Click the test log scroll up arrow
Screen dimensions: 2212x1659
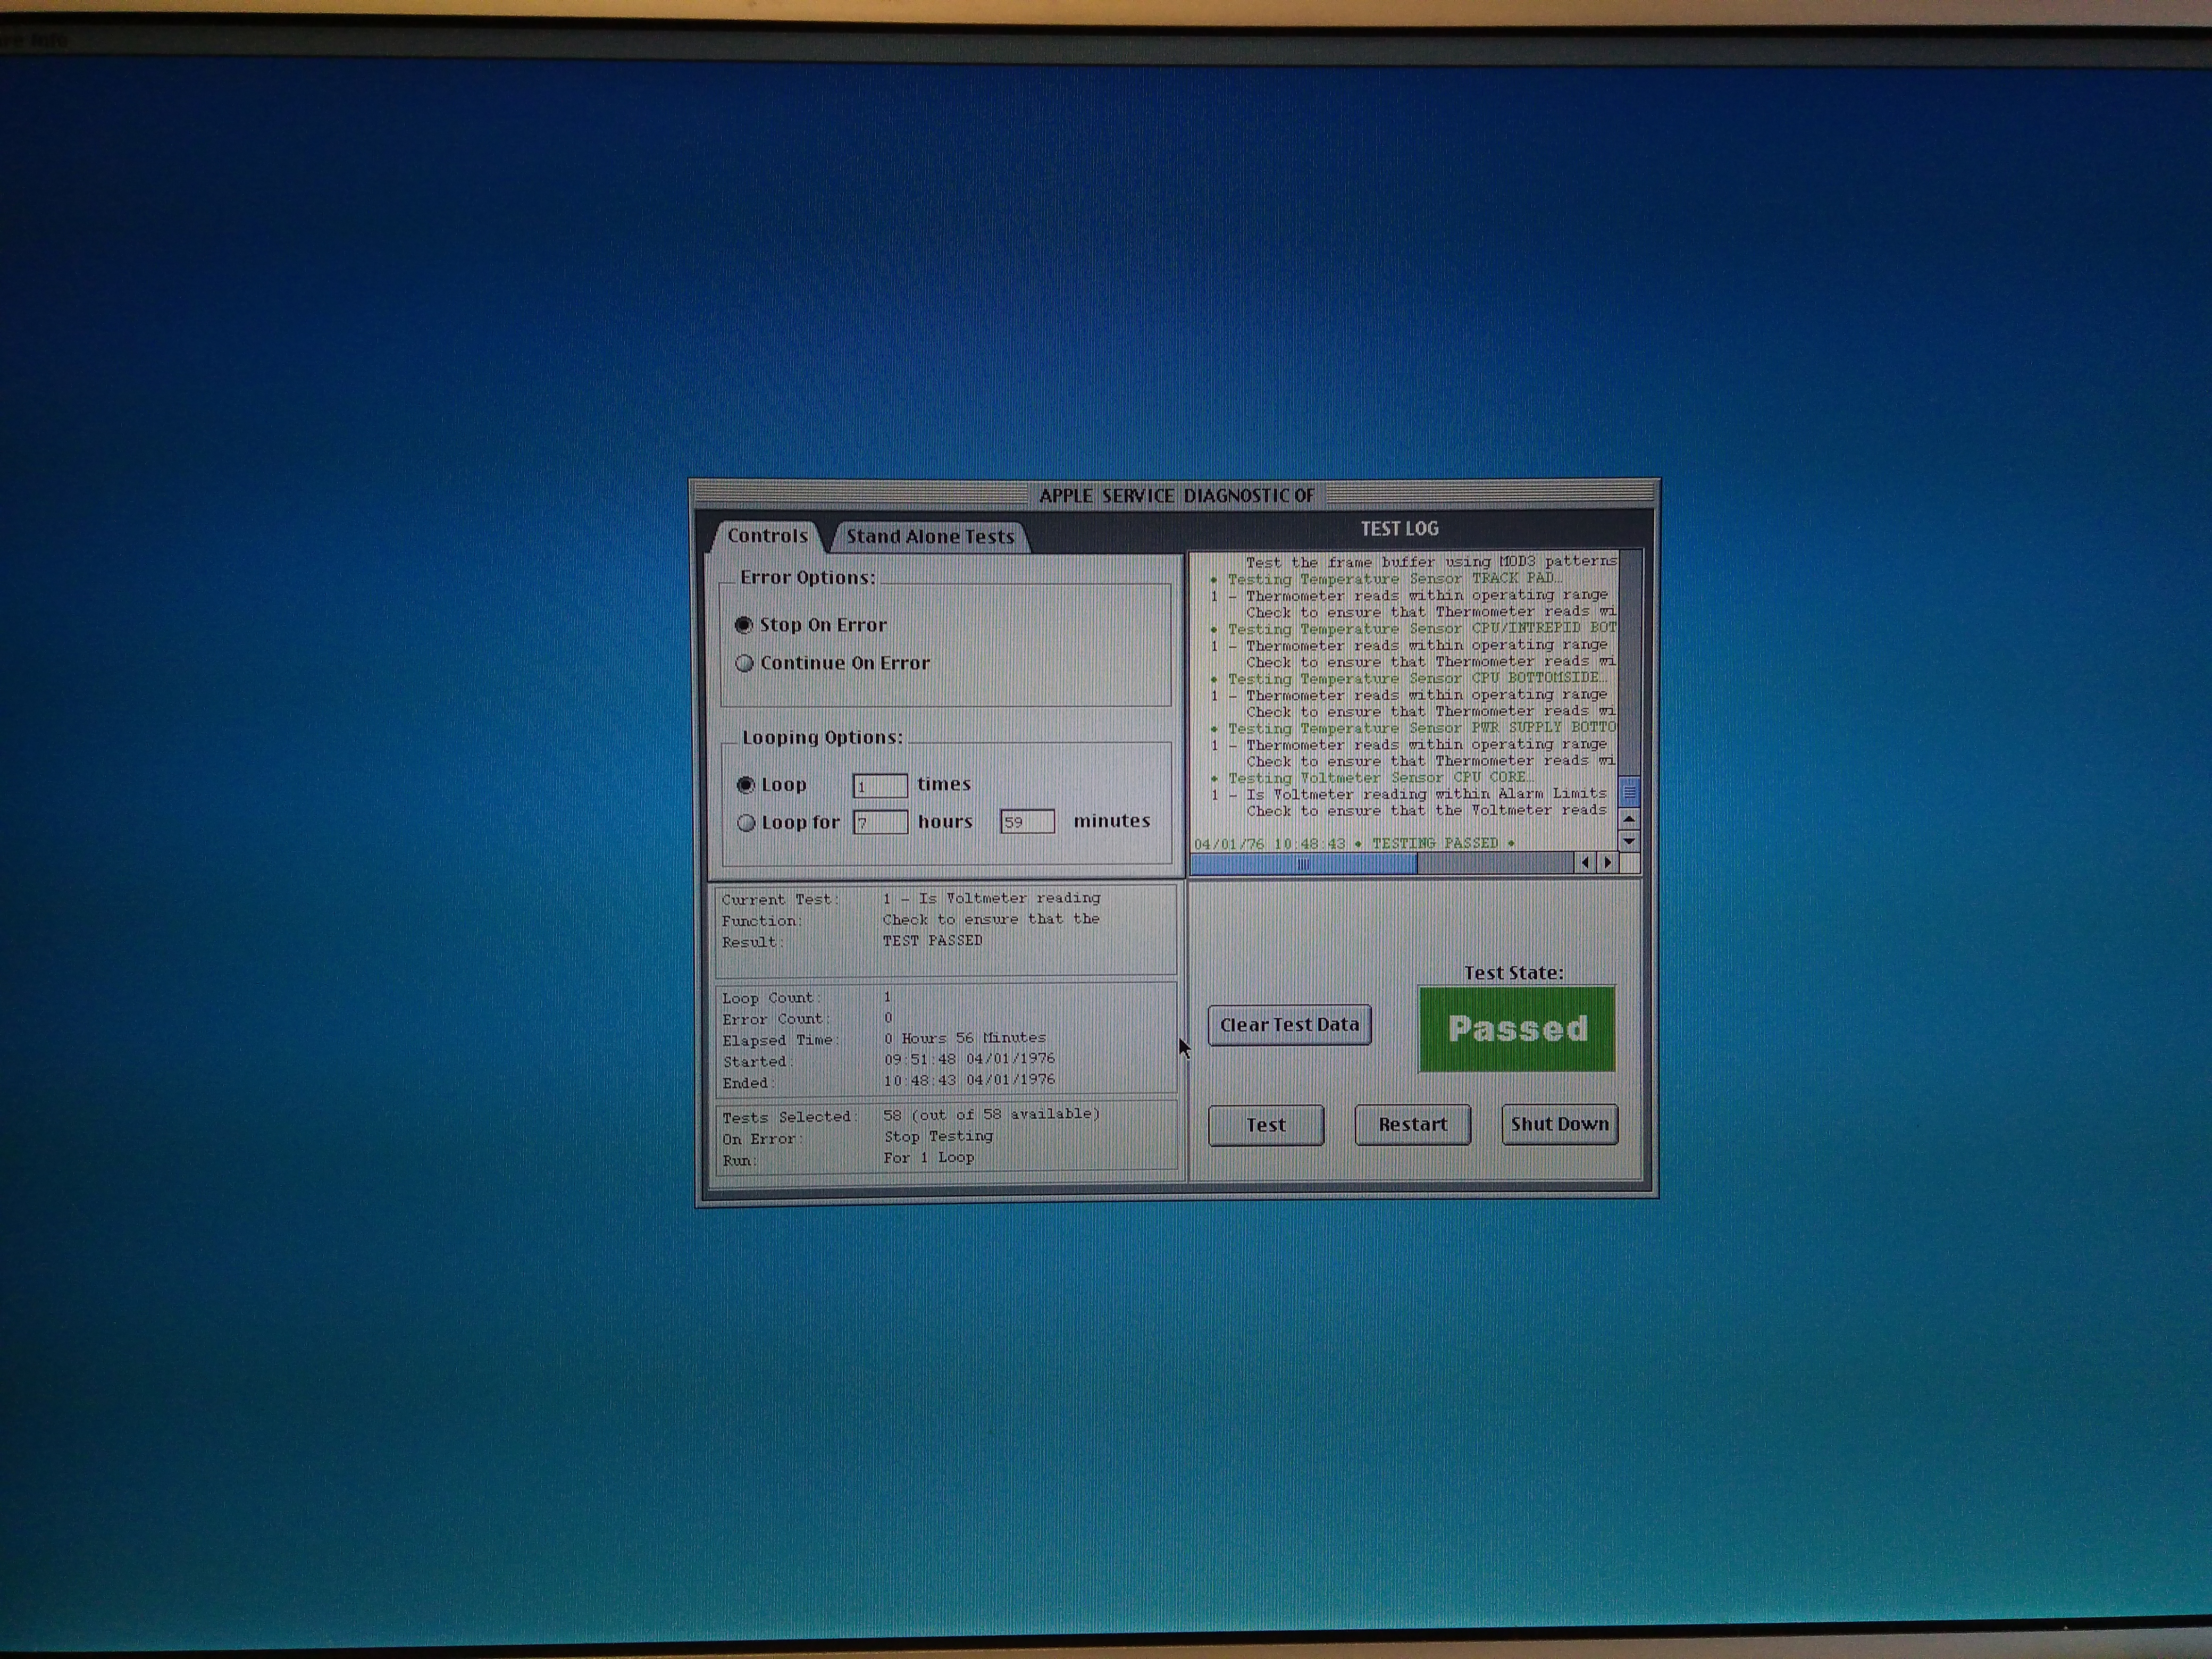point(1629,819)
